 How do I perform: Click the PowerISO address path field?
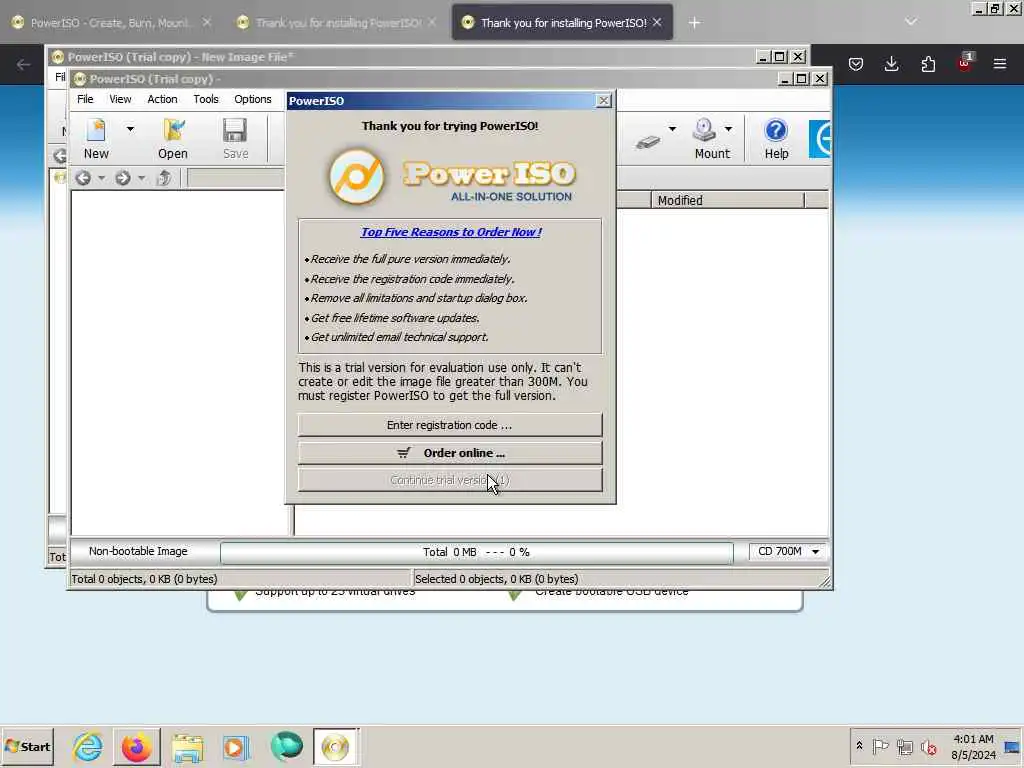(236, 178)
